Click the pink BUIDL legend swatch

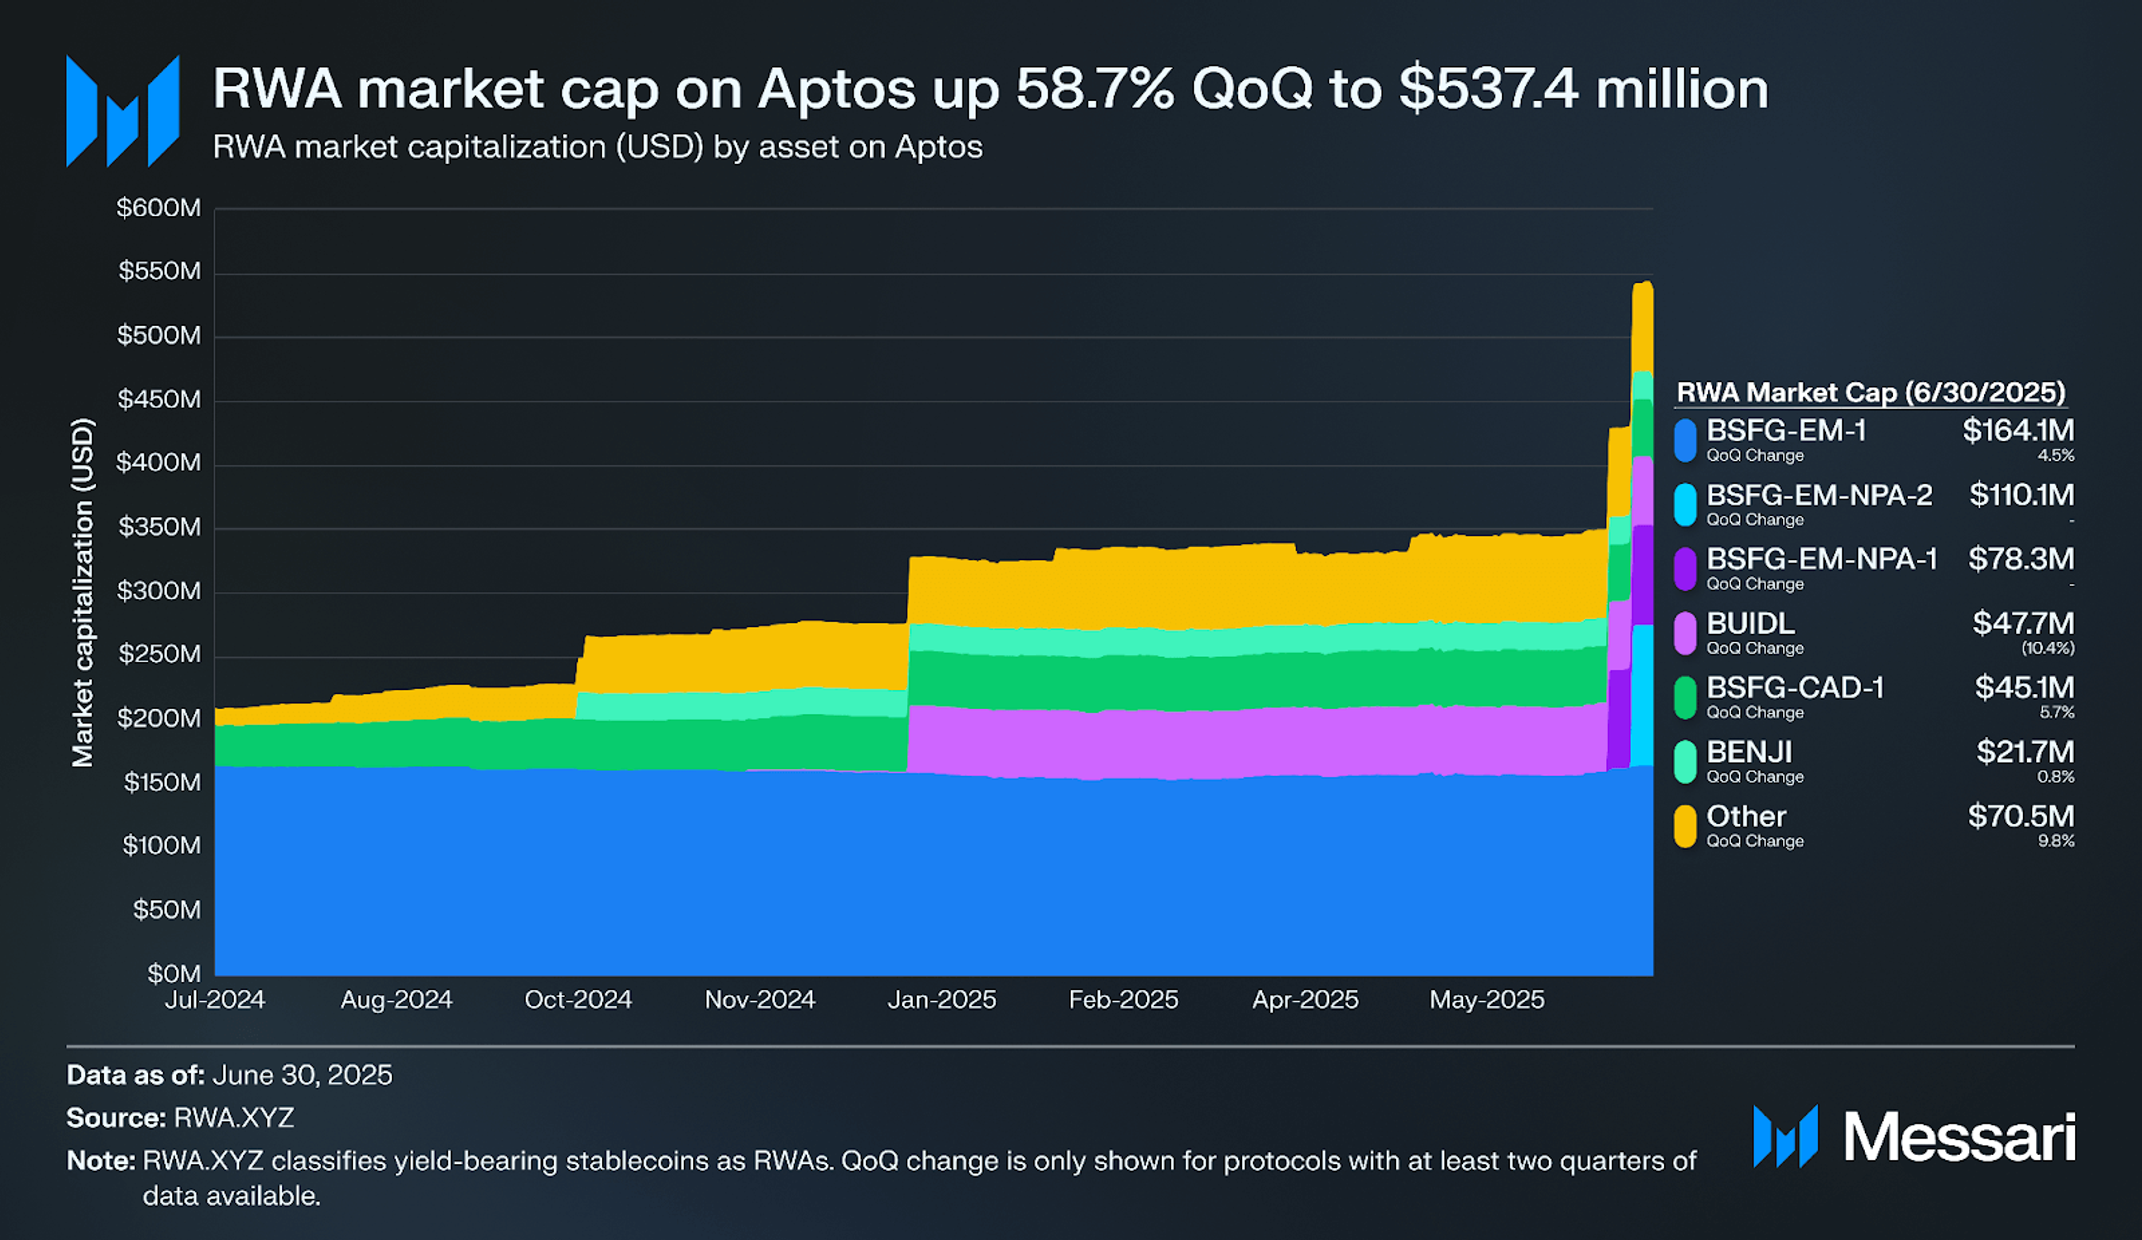click(1685, 633)
